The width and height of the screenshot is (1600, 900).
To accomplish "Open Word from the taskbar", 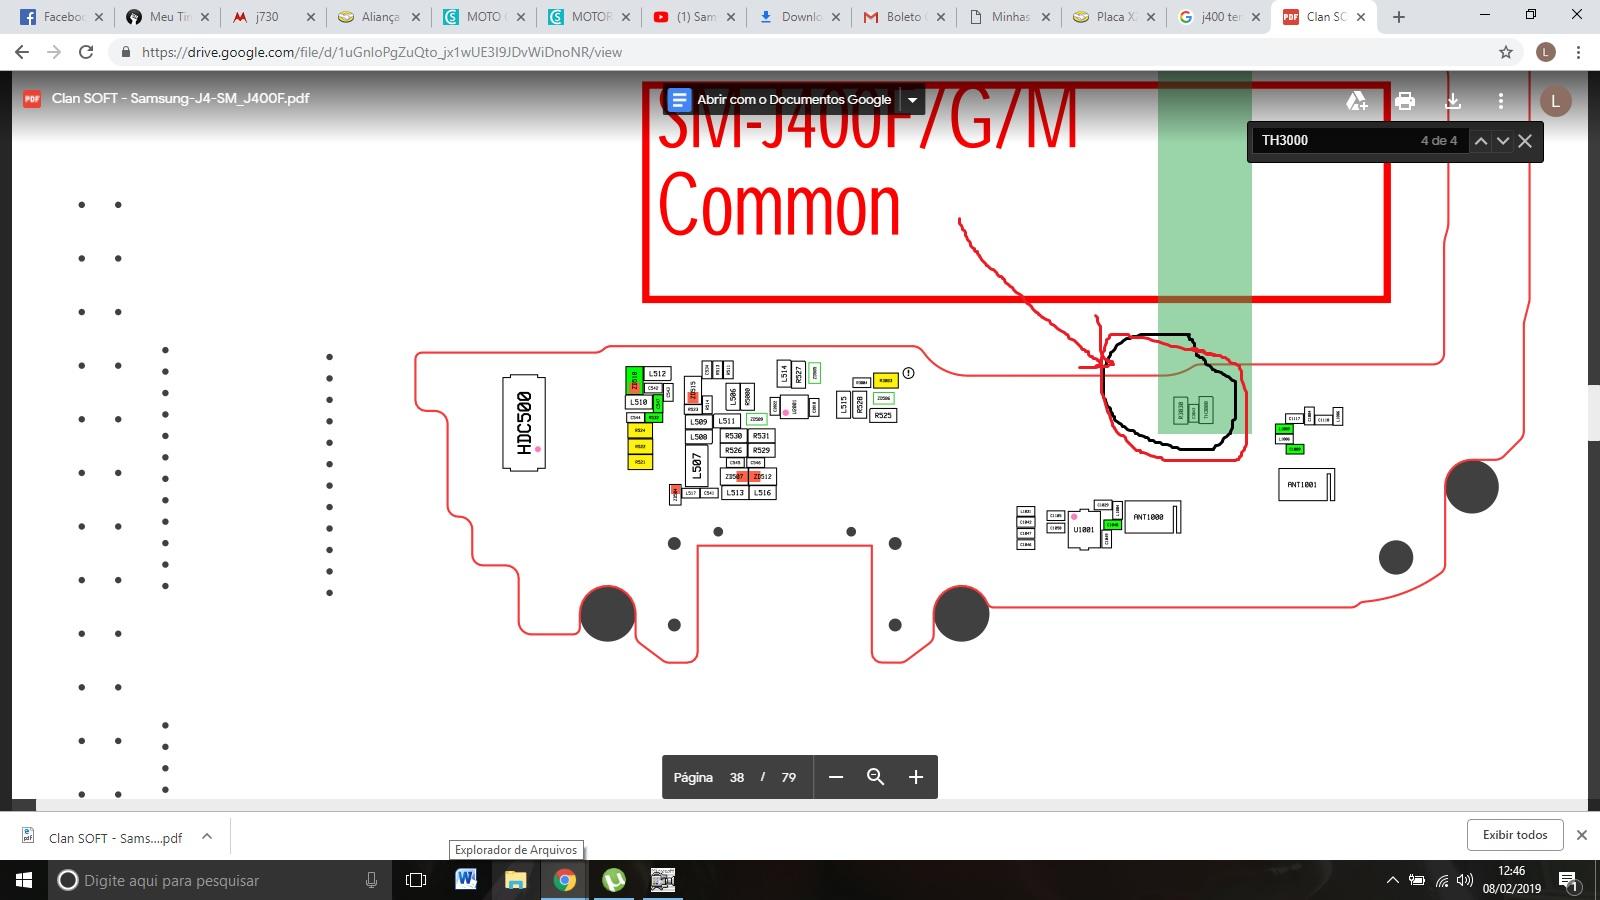I will pyautogui.click(x=466, y=880).
